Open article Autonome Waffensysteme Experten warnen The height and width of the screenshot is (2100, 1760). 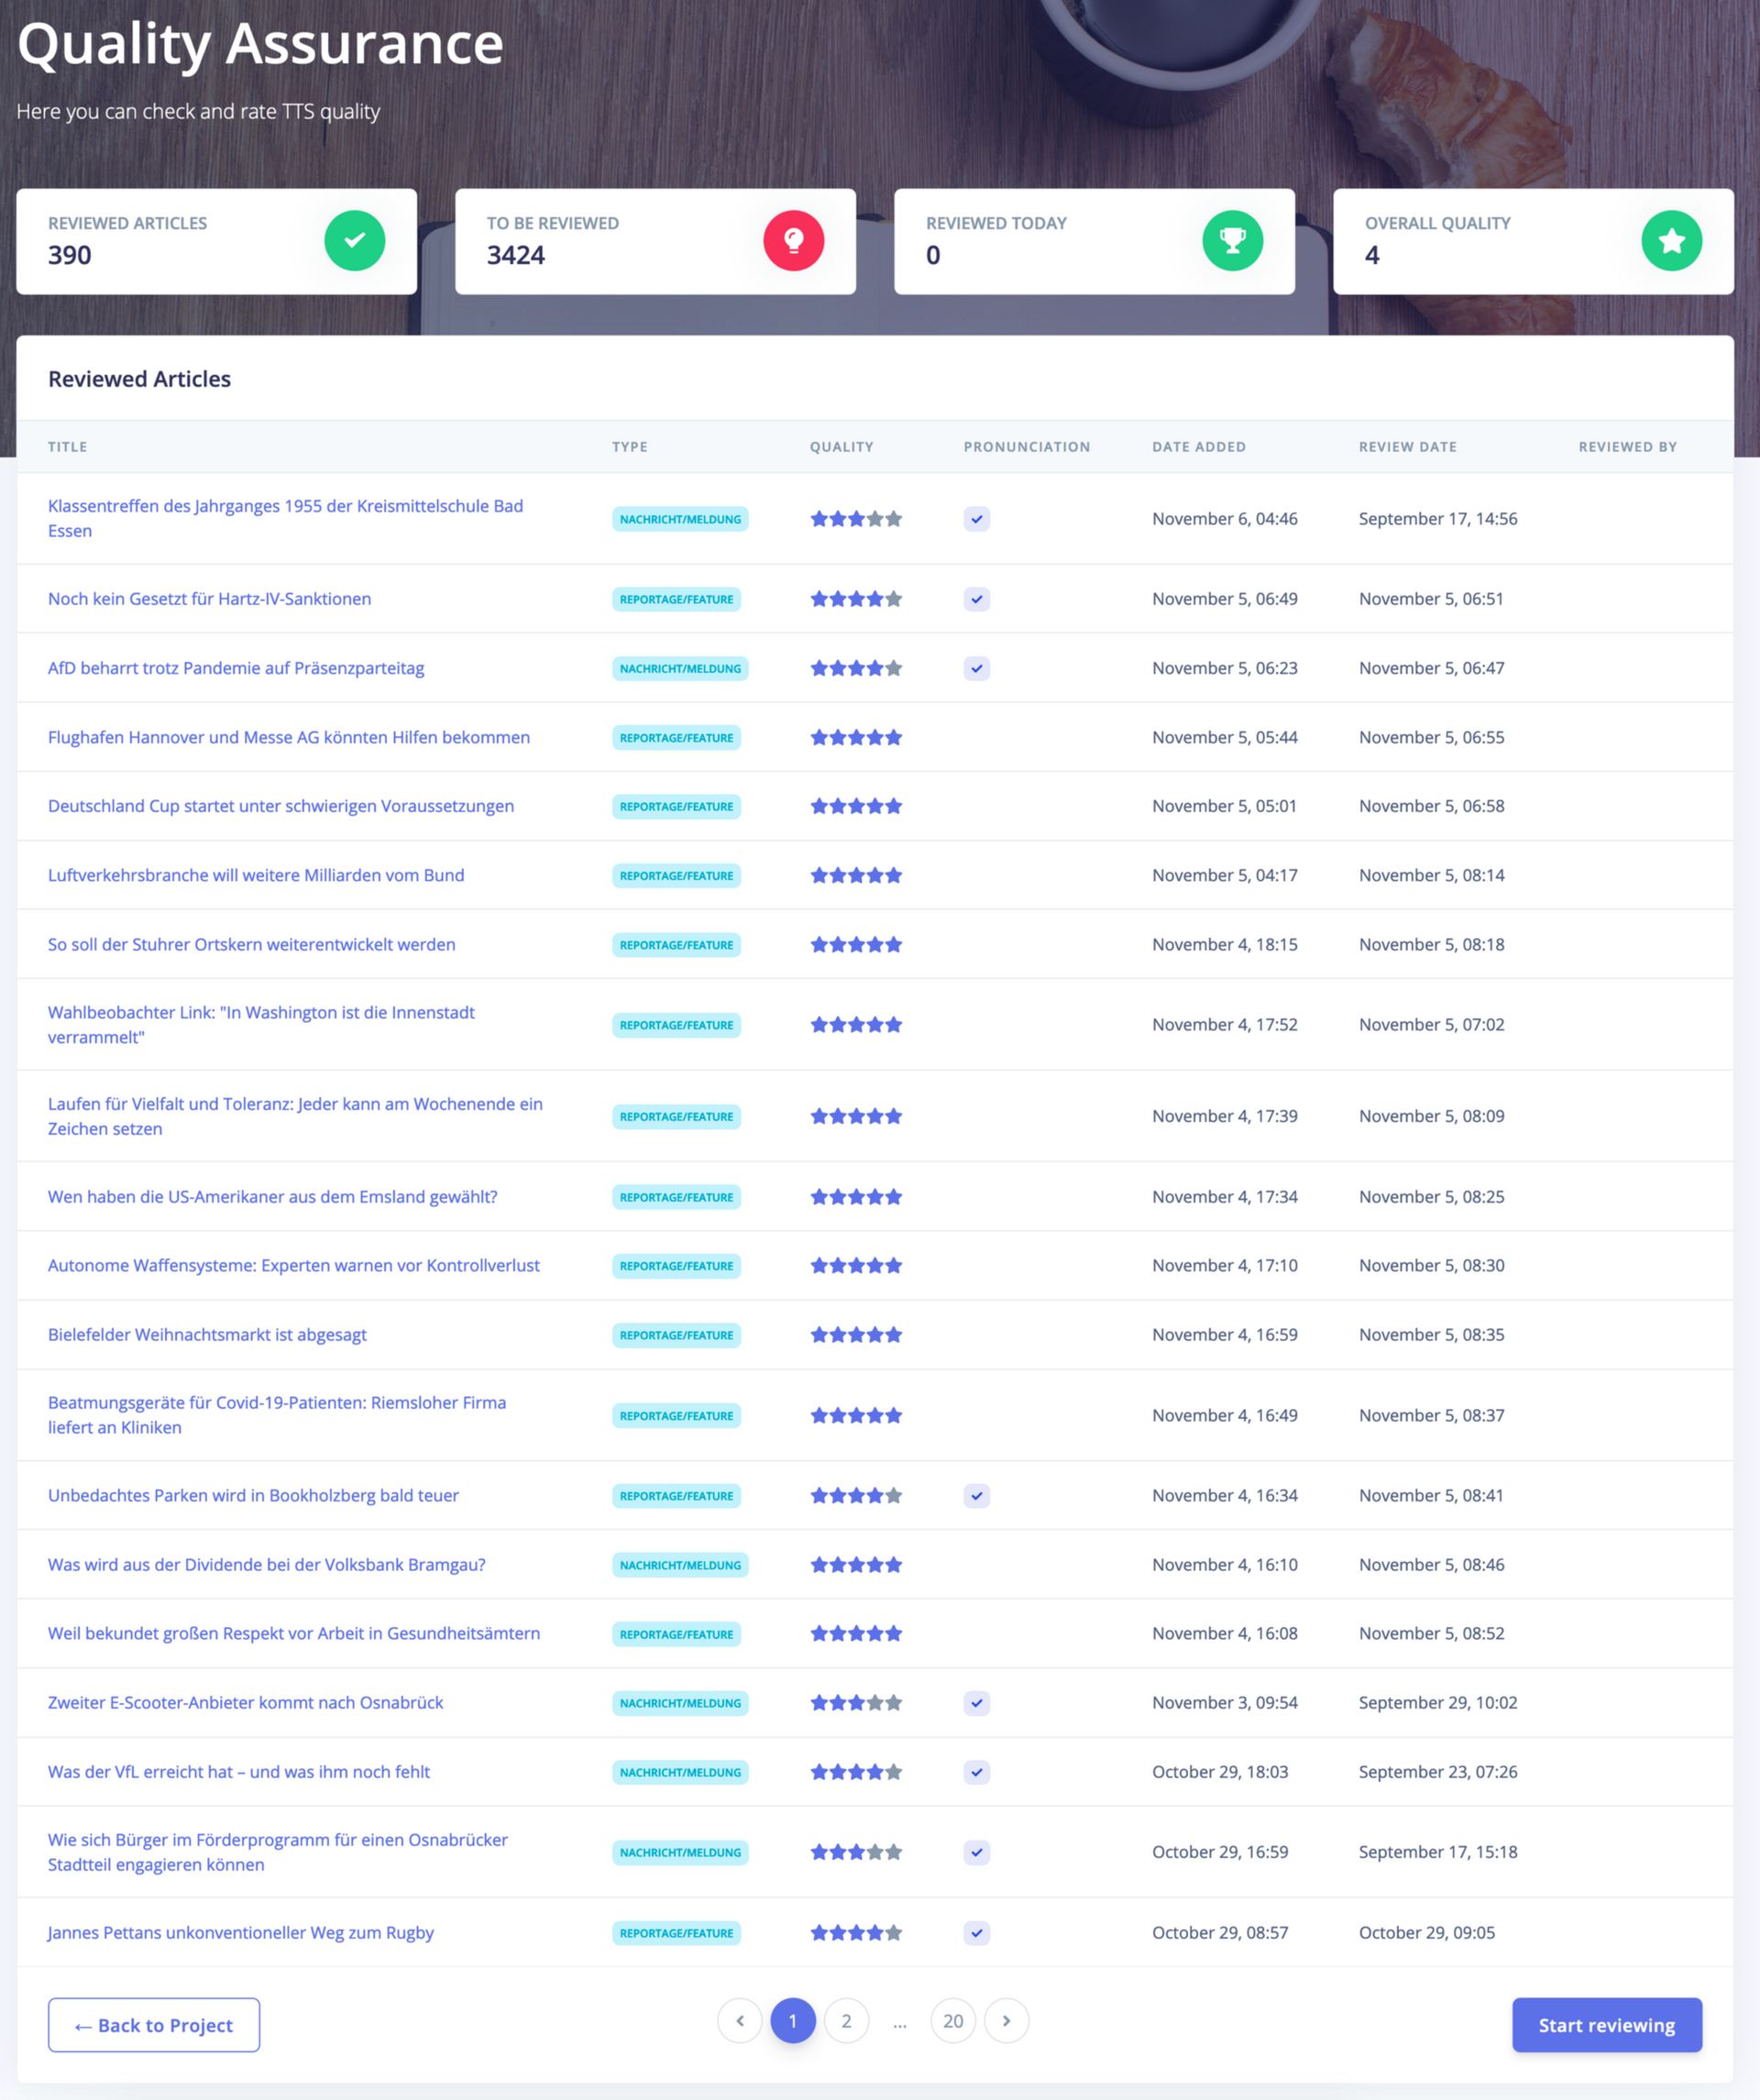294,1266
